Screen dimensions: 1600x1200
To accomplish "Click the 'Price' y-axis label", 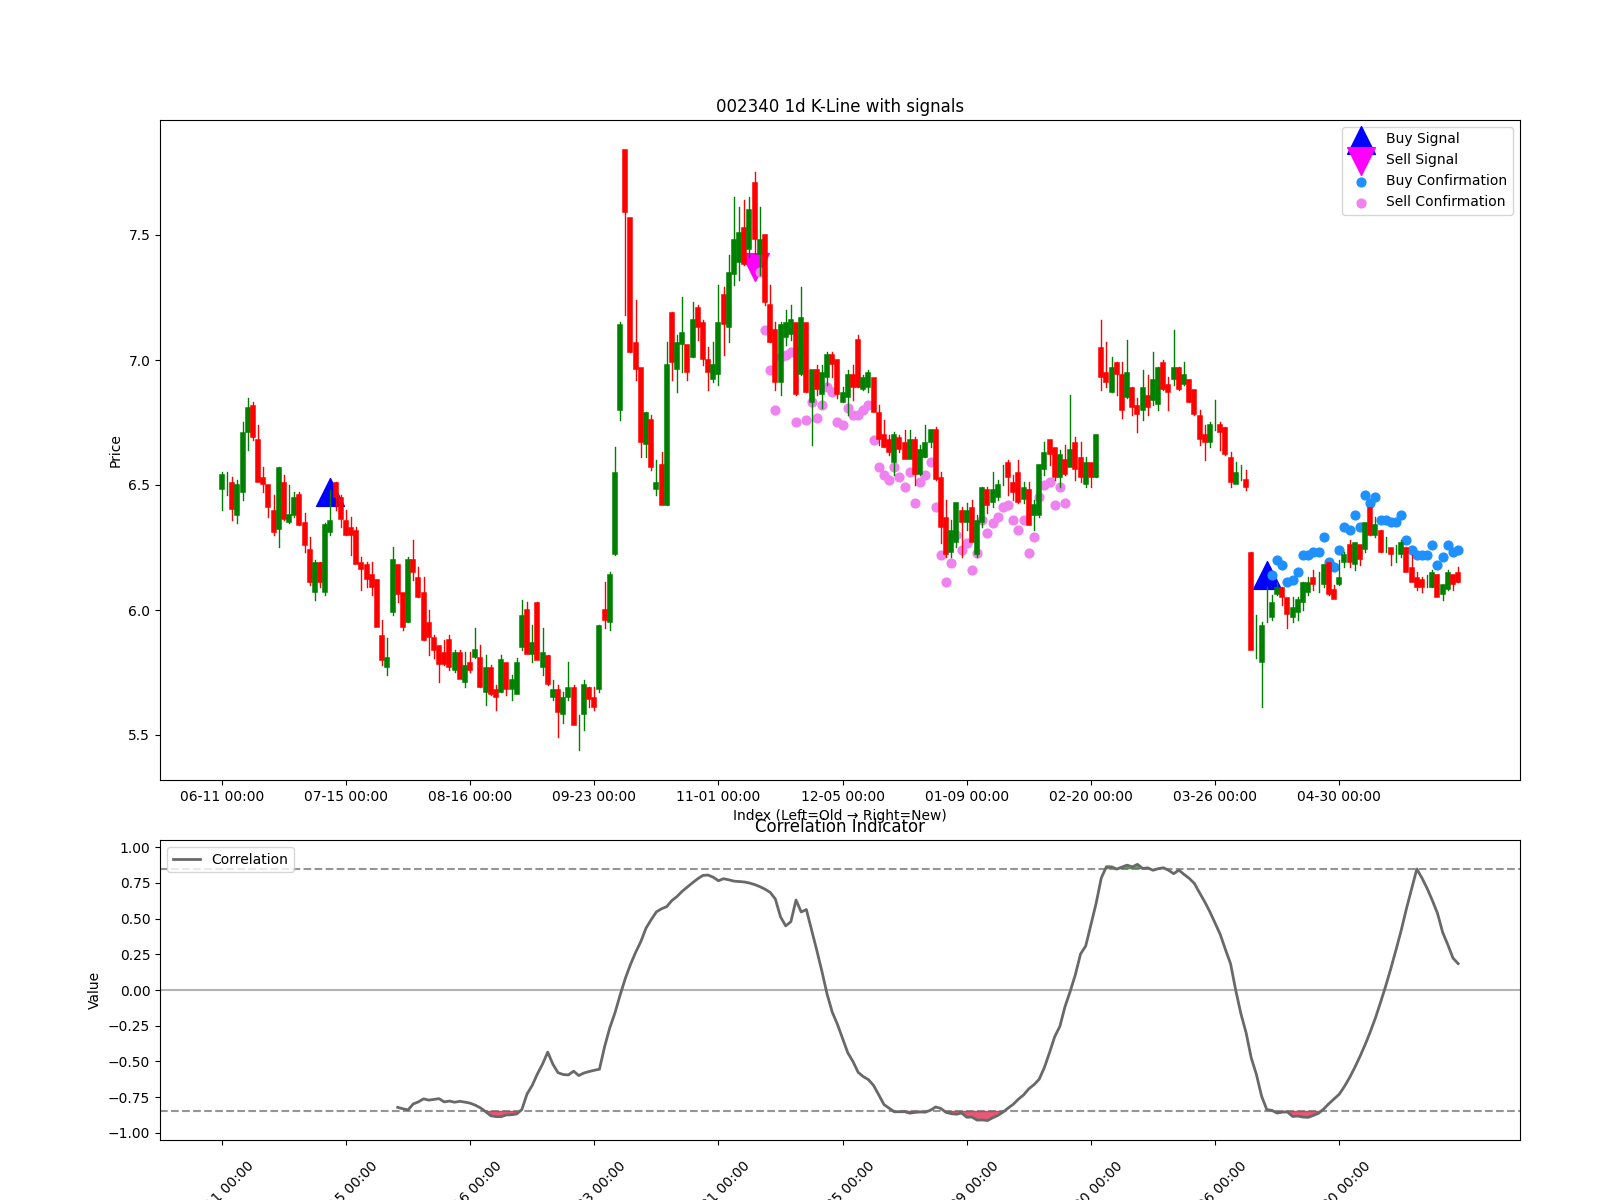I will [115, 452].
